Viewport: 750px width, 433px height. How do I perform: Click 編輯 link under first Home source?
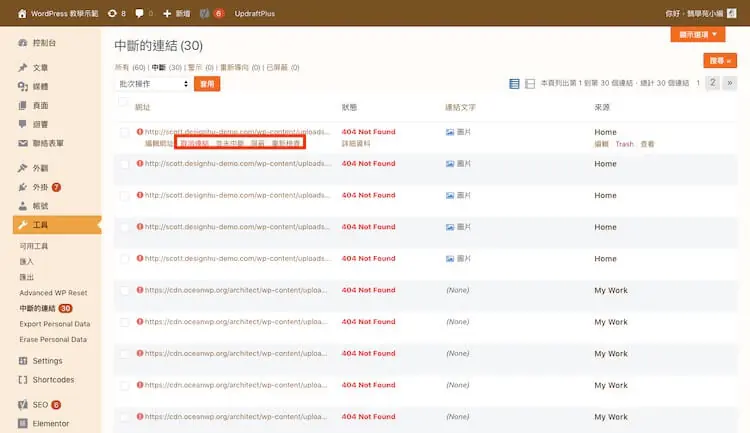tap(601, 144)
